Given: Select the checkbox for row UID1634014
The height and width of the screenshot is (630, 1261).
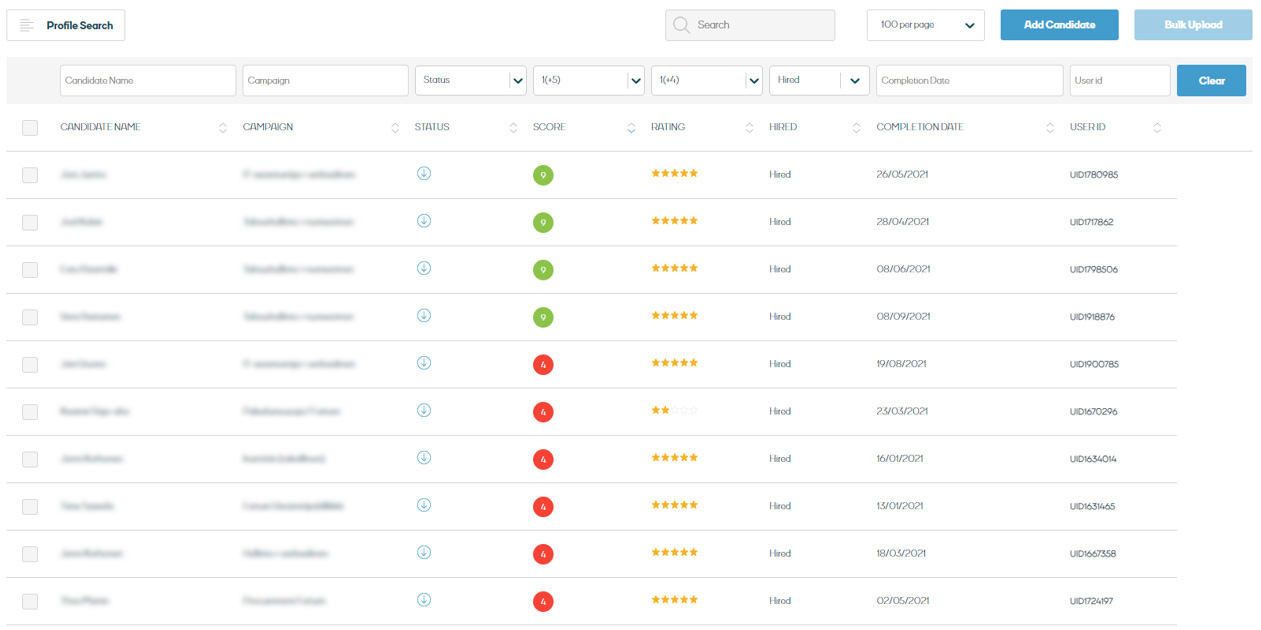Looking at the screenshot, I should [x=30, y=459].
